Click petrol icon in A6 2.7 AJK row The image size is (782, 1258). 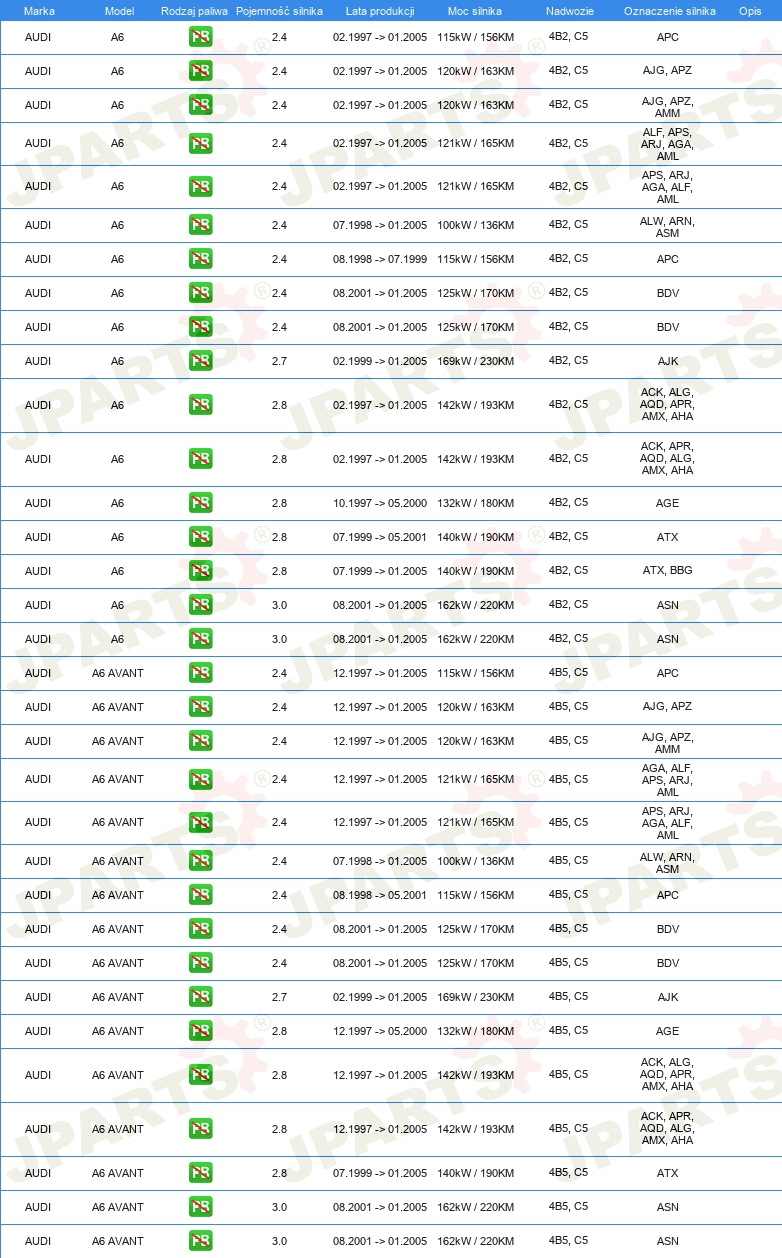pos(200,361)
